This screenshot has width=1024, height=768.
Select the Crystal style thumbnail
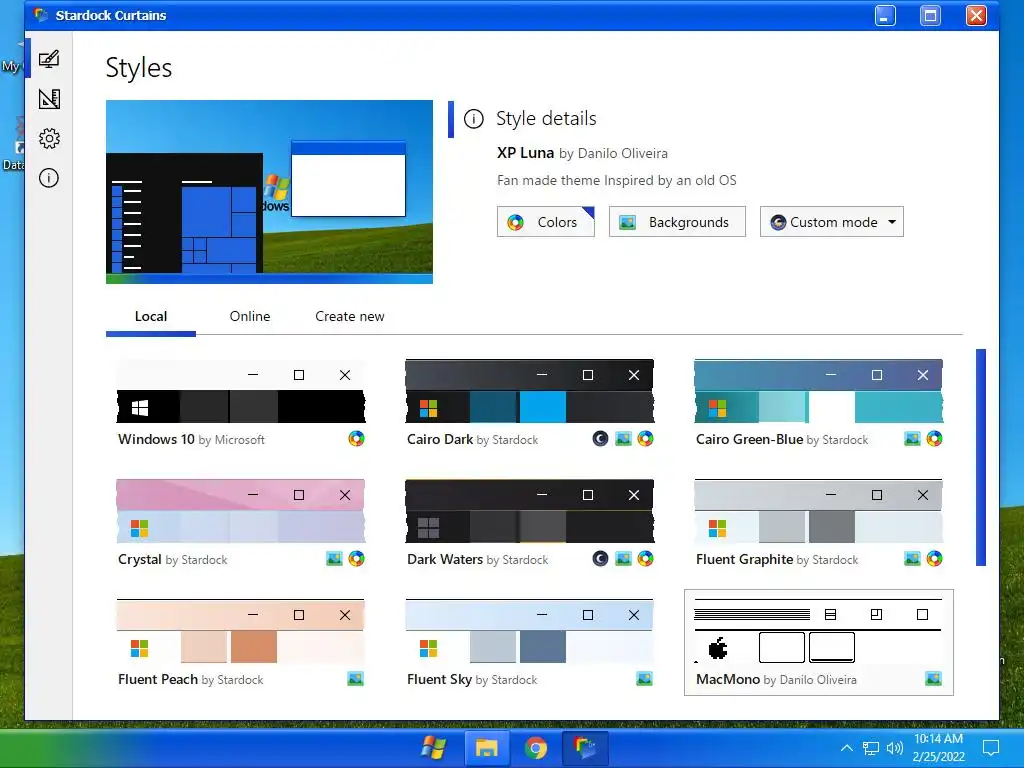[x=241, y=511]
